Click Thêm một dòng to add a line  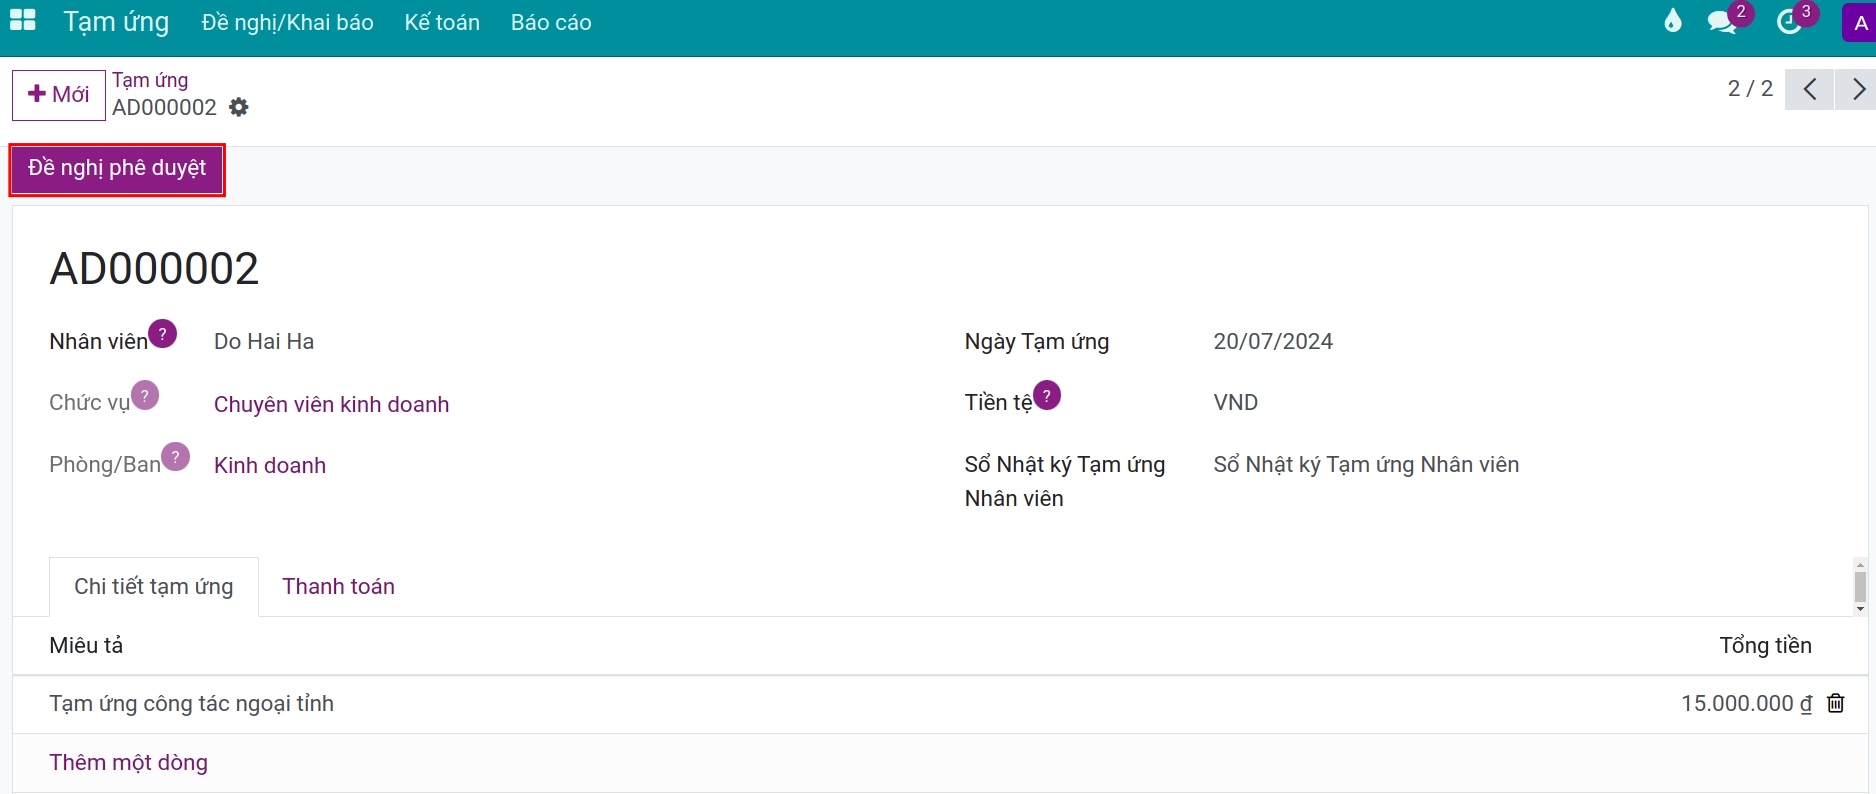coord(129,763)
